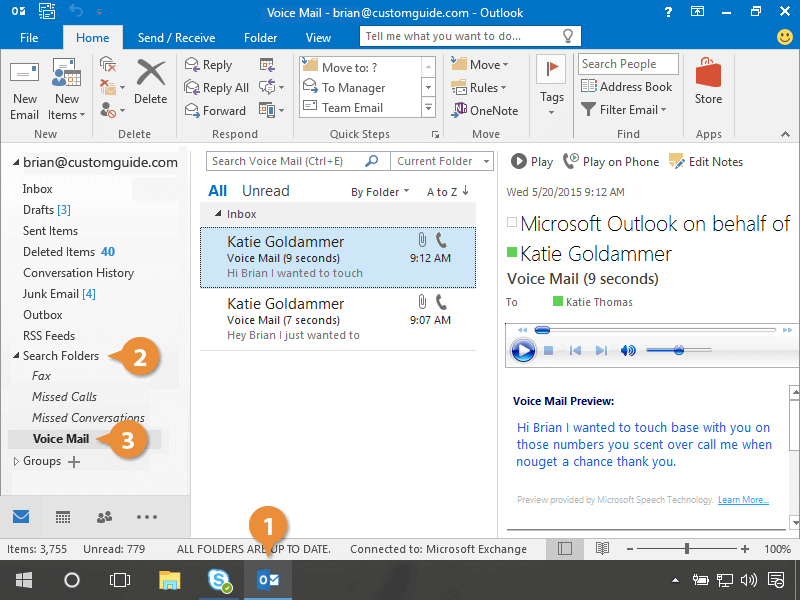Viewport: 800px width, 600px height.
Task: Open the Current Folder dropdown
Action: [442, 161]
